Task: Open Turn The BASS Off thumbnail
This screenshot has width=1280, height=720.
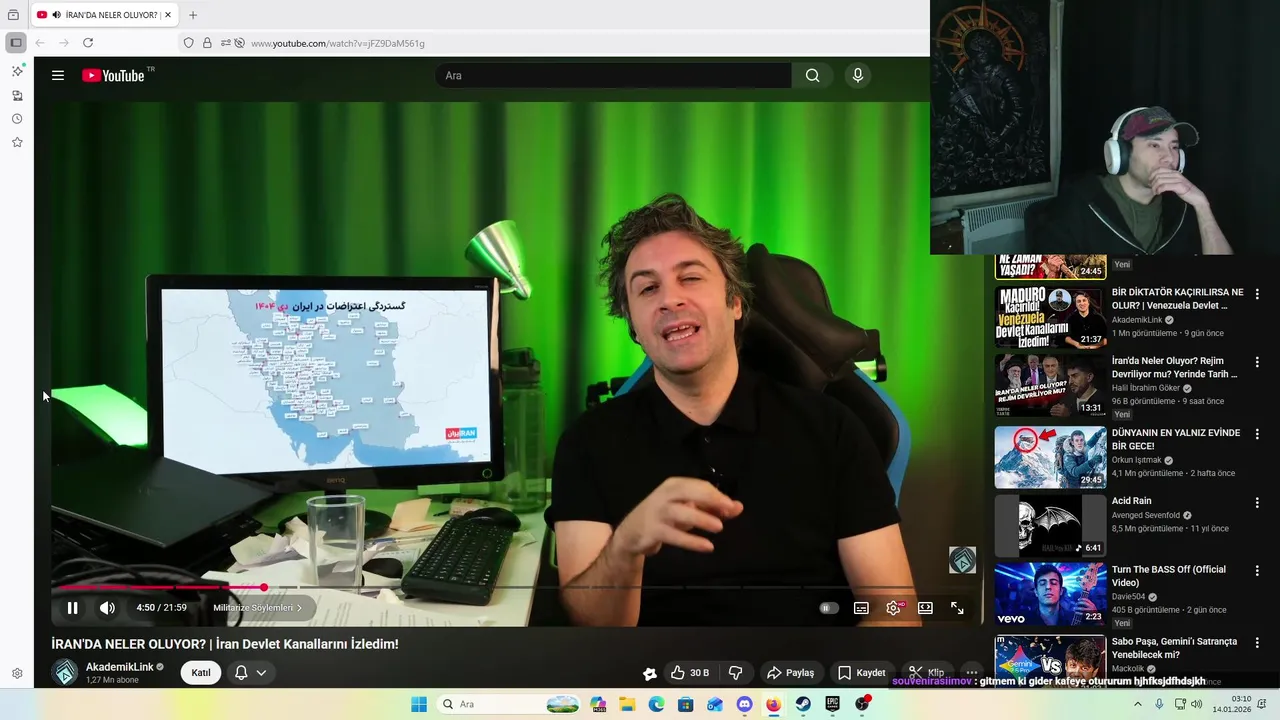Action: [x=1050, y=594]
